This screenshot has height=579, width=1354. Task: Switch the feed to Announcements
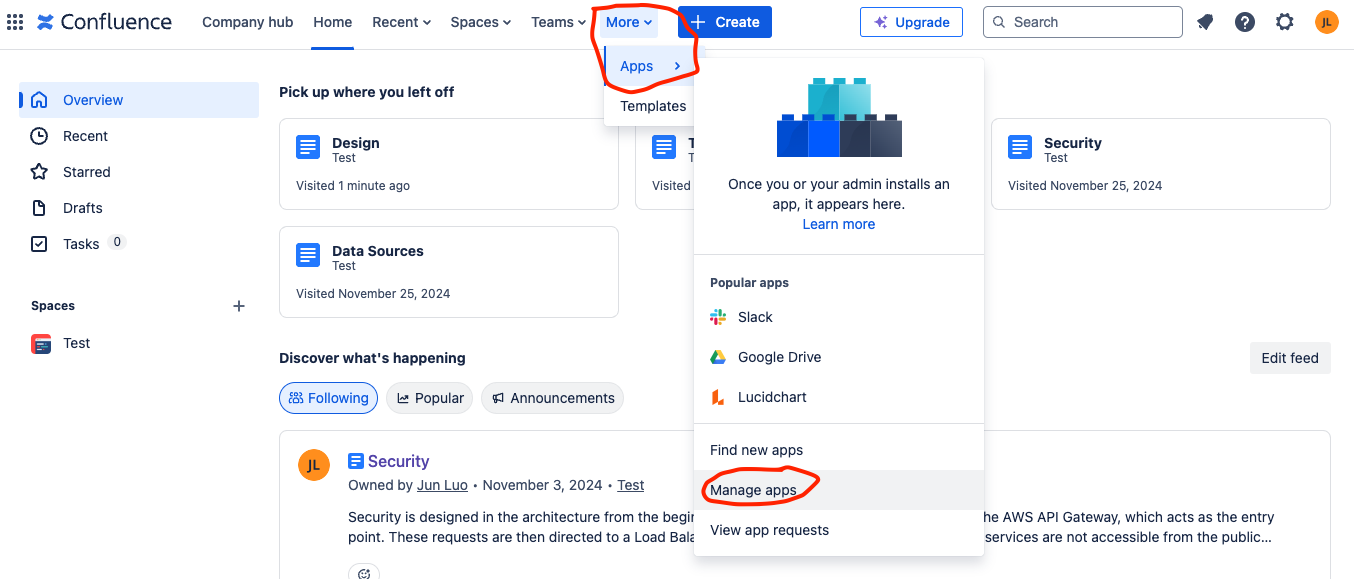tap(552, 398)
